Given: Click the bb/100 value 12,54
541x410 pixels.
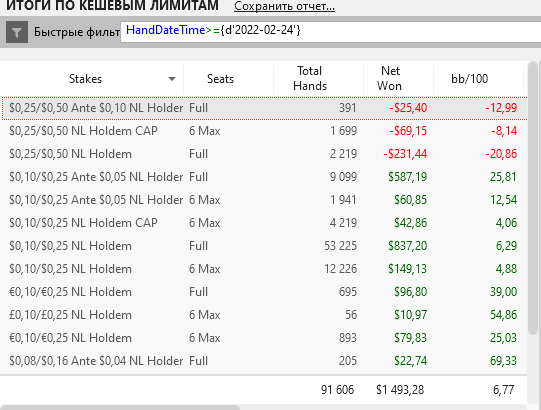Looking at the screenshot, I should coord(504,200).
